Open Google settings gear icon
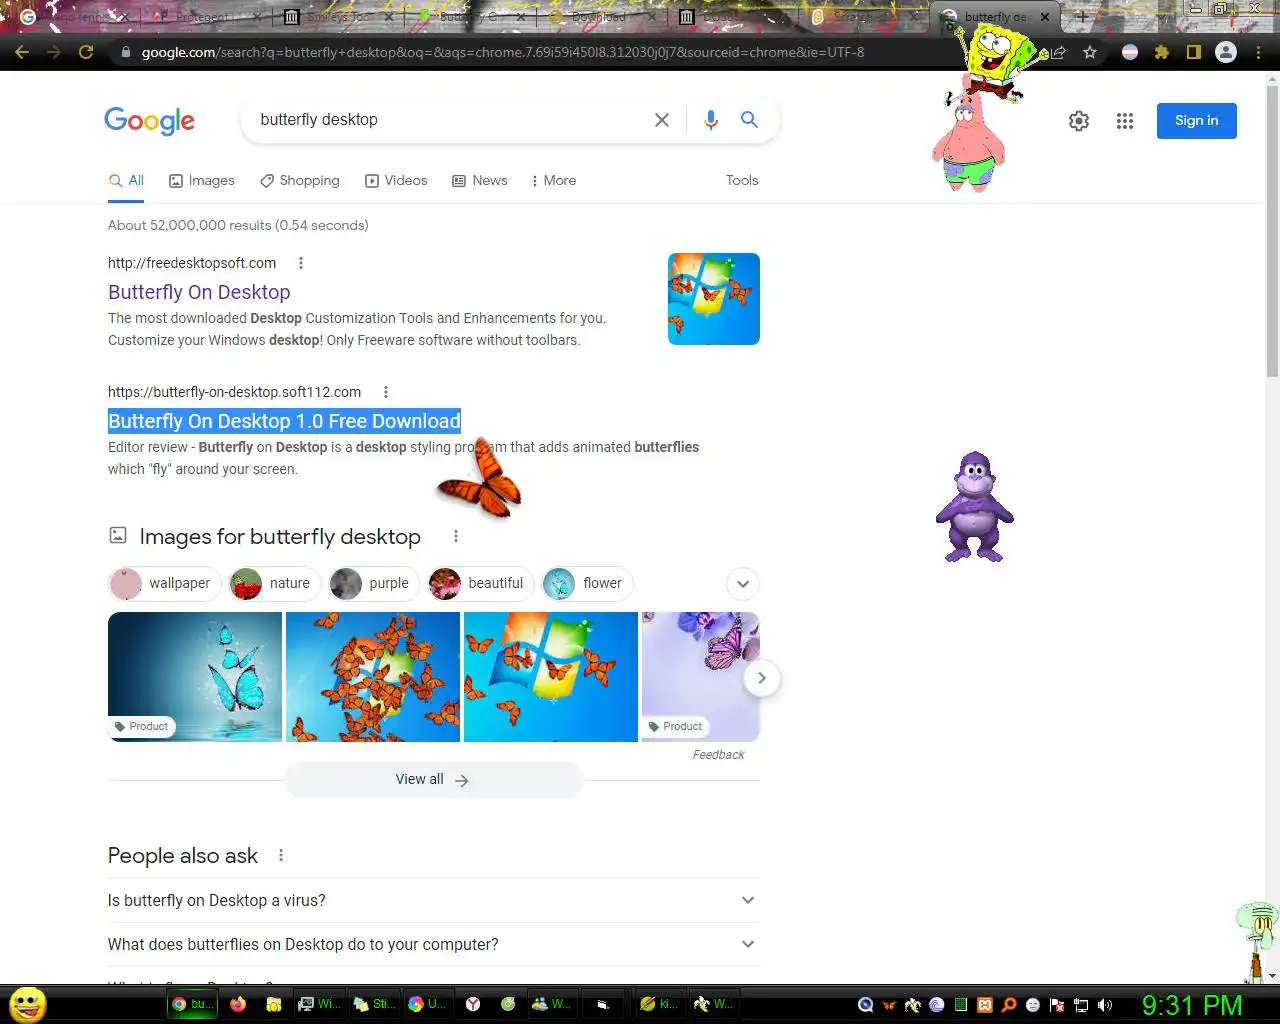 click(1079, 121)
